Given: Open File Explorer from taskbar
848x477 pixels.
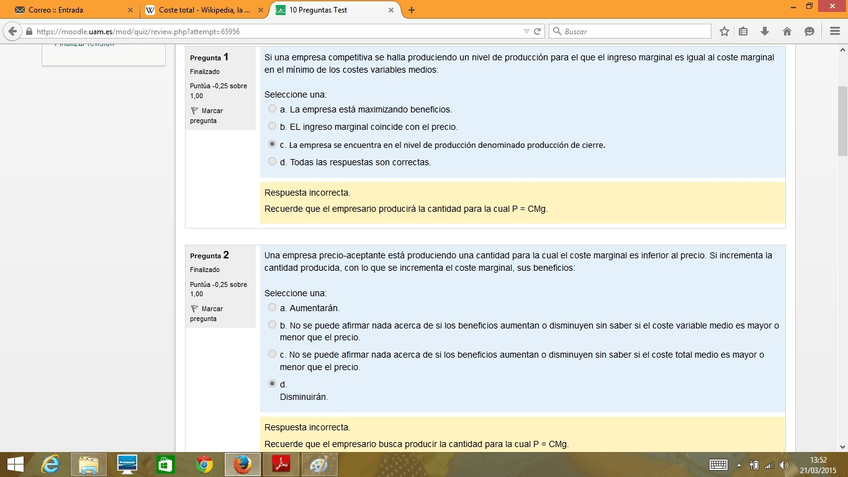Looking at the screenshot, I should tap(89, 465).
